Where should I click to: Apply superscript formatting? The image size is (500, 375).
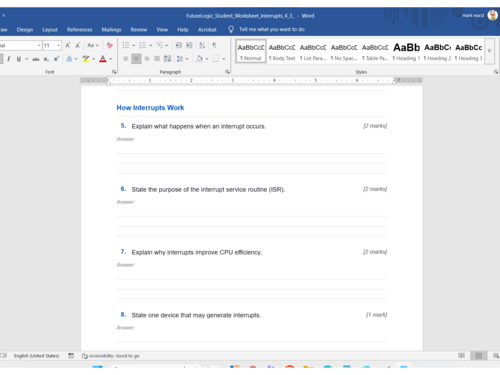[56, 59]
